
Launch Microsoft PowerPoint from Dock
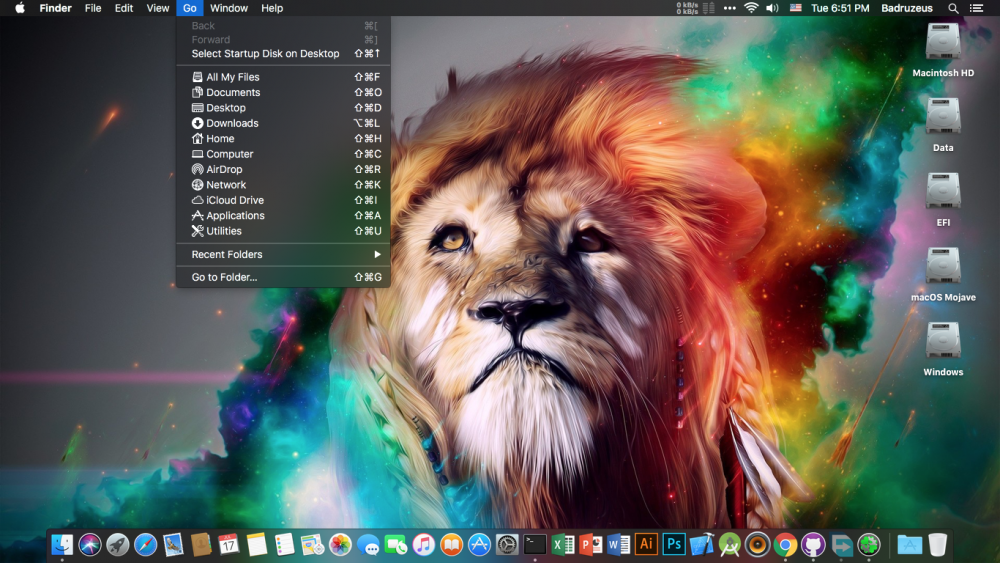591,545
